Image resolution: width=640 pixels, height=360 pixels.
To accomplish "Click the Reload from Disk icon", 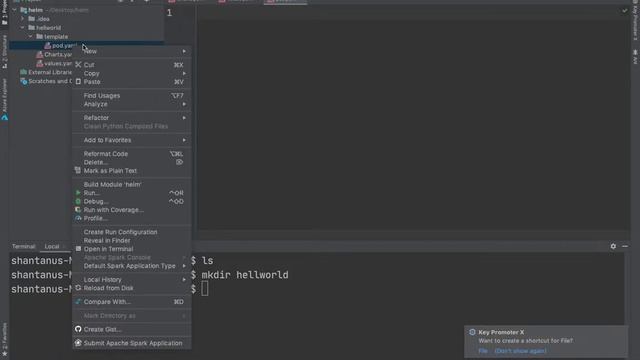I will (78, 288).
